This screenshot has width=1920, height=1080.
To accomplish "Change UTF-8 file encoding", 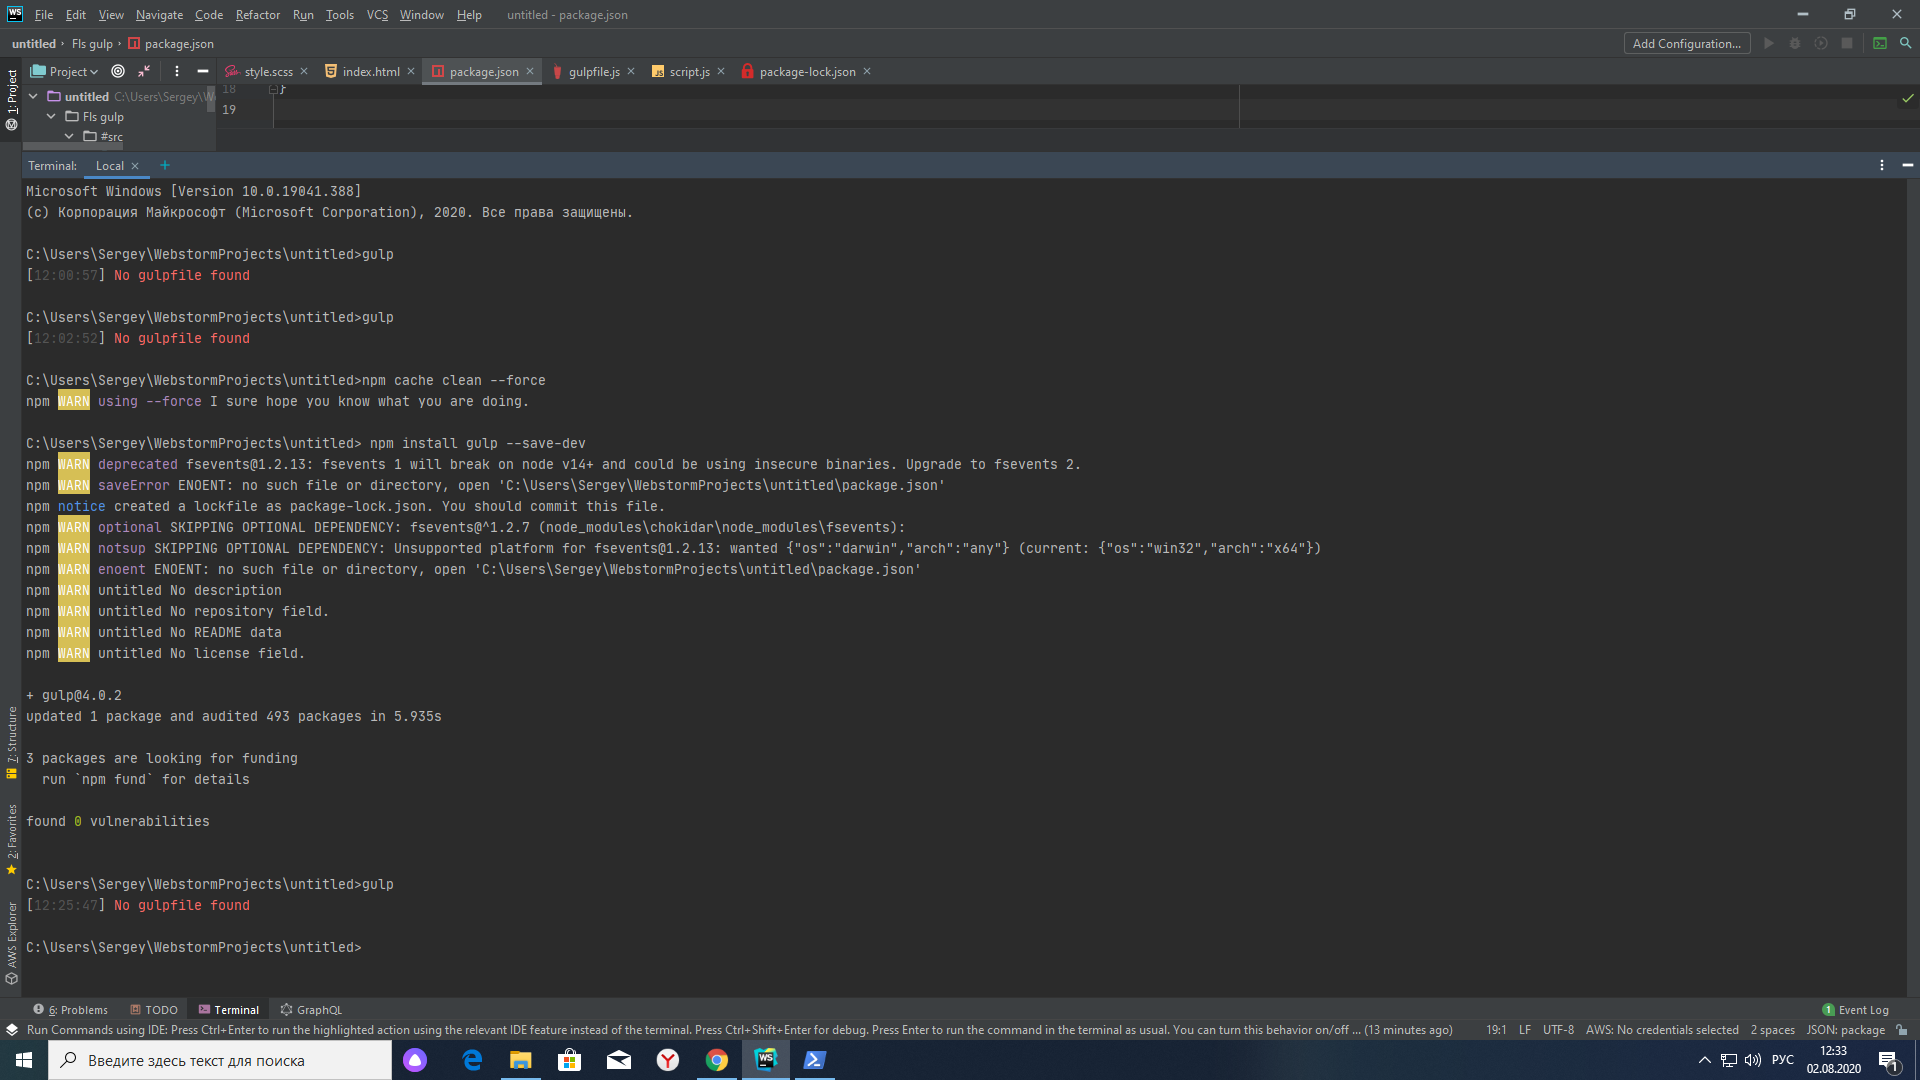I will 1558,1030.
